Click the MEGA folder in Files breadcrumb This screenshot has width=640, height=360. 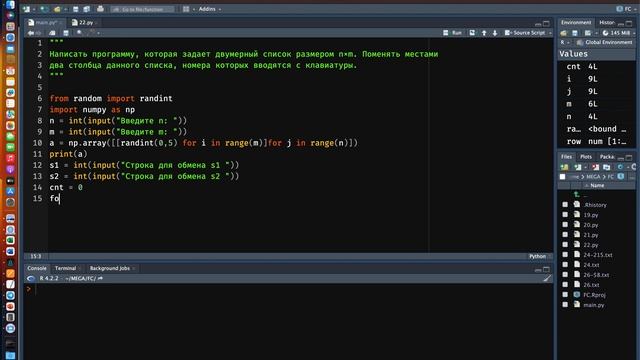click(x=593, y=177)
